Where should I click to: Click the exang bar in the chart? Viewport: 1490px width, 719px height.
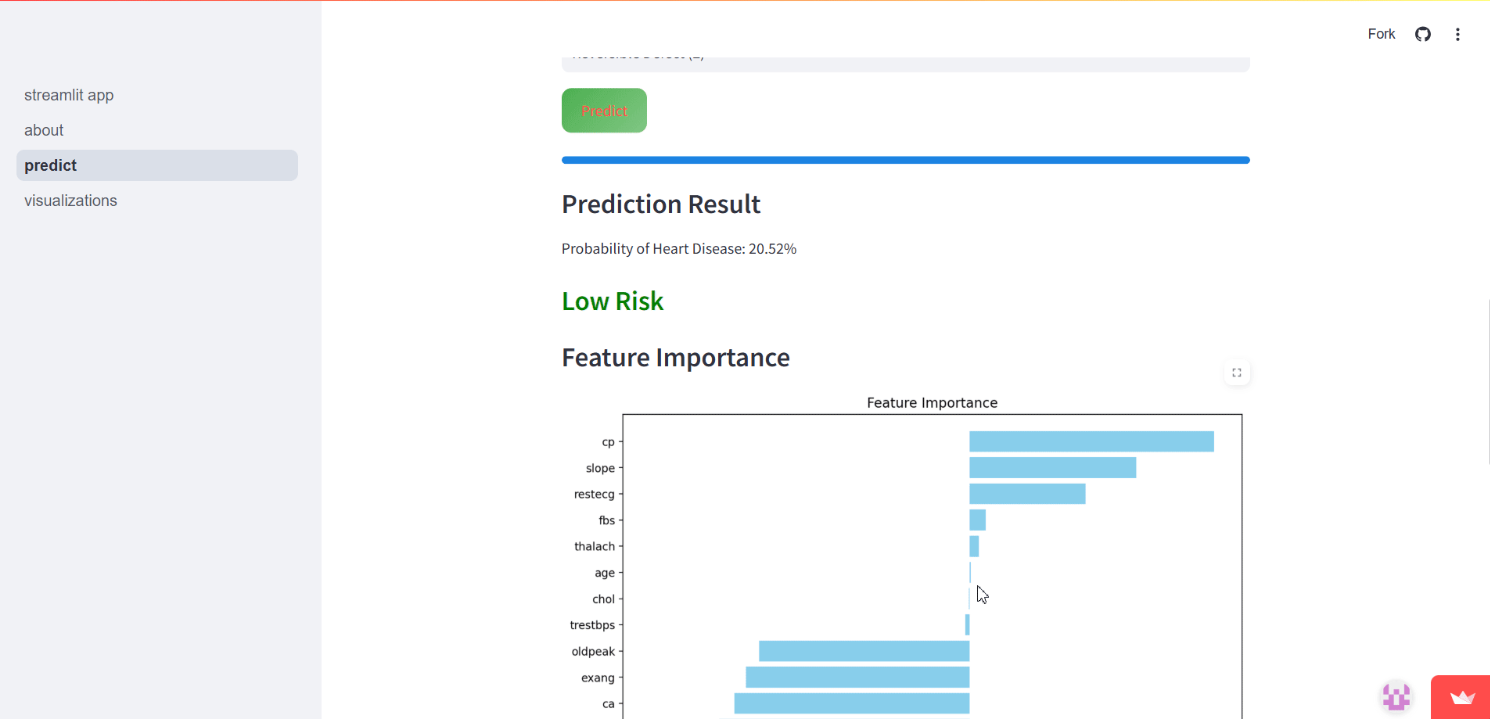point(857,677)
